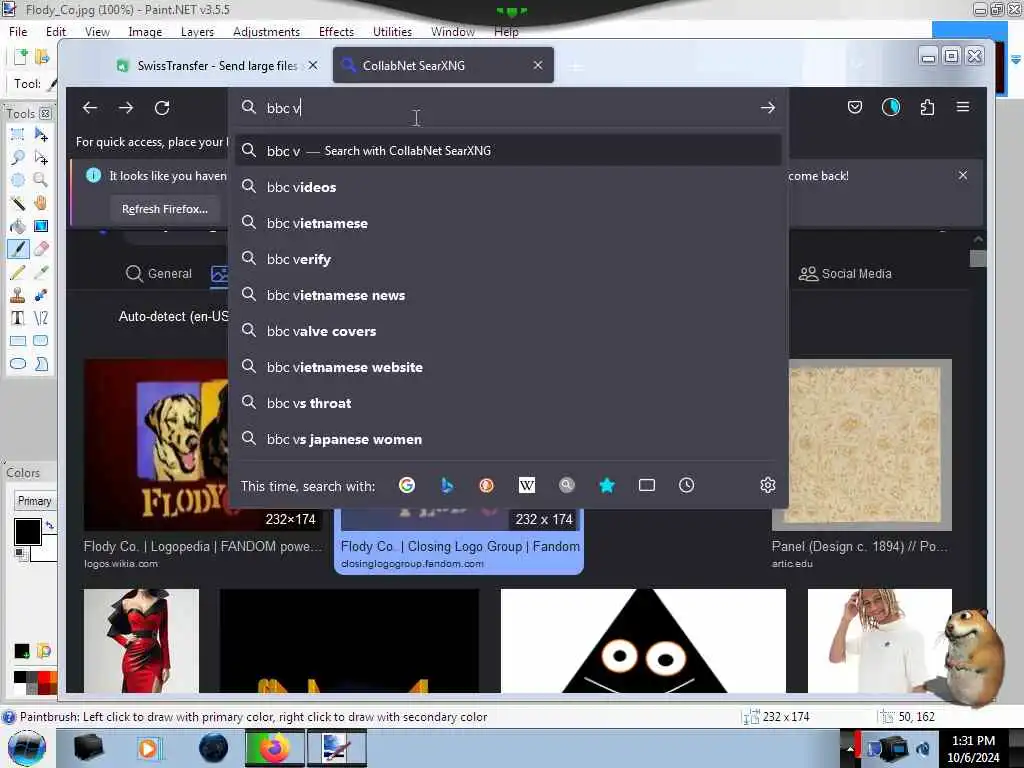The width and height of the screenshot is (1024, 768).
Task: Open the Flody Co. dog logo thumbnail
Action: (157, 444)
